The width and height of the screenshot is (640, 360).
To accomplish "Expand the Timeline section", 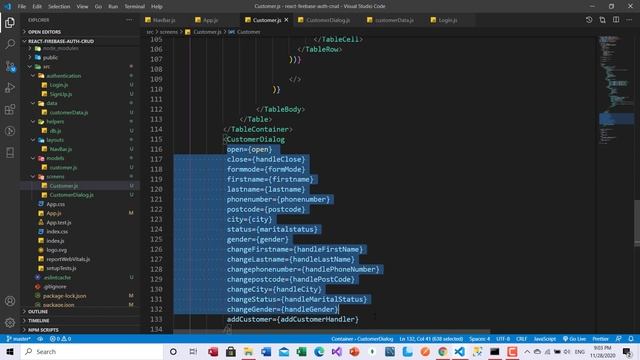I will pos(80,320).
